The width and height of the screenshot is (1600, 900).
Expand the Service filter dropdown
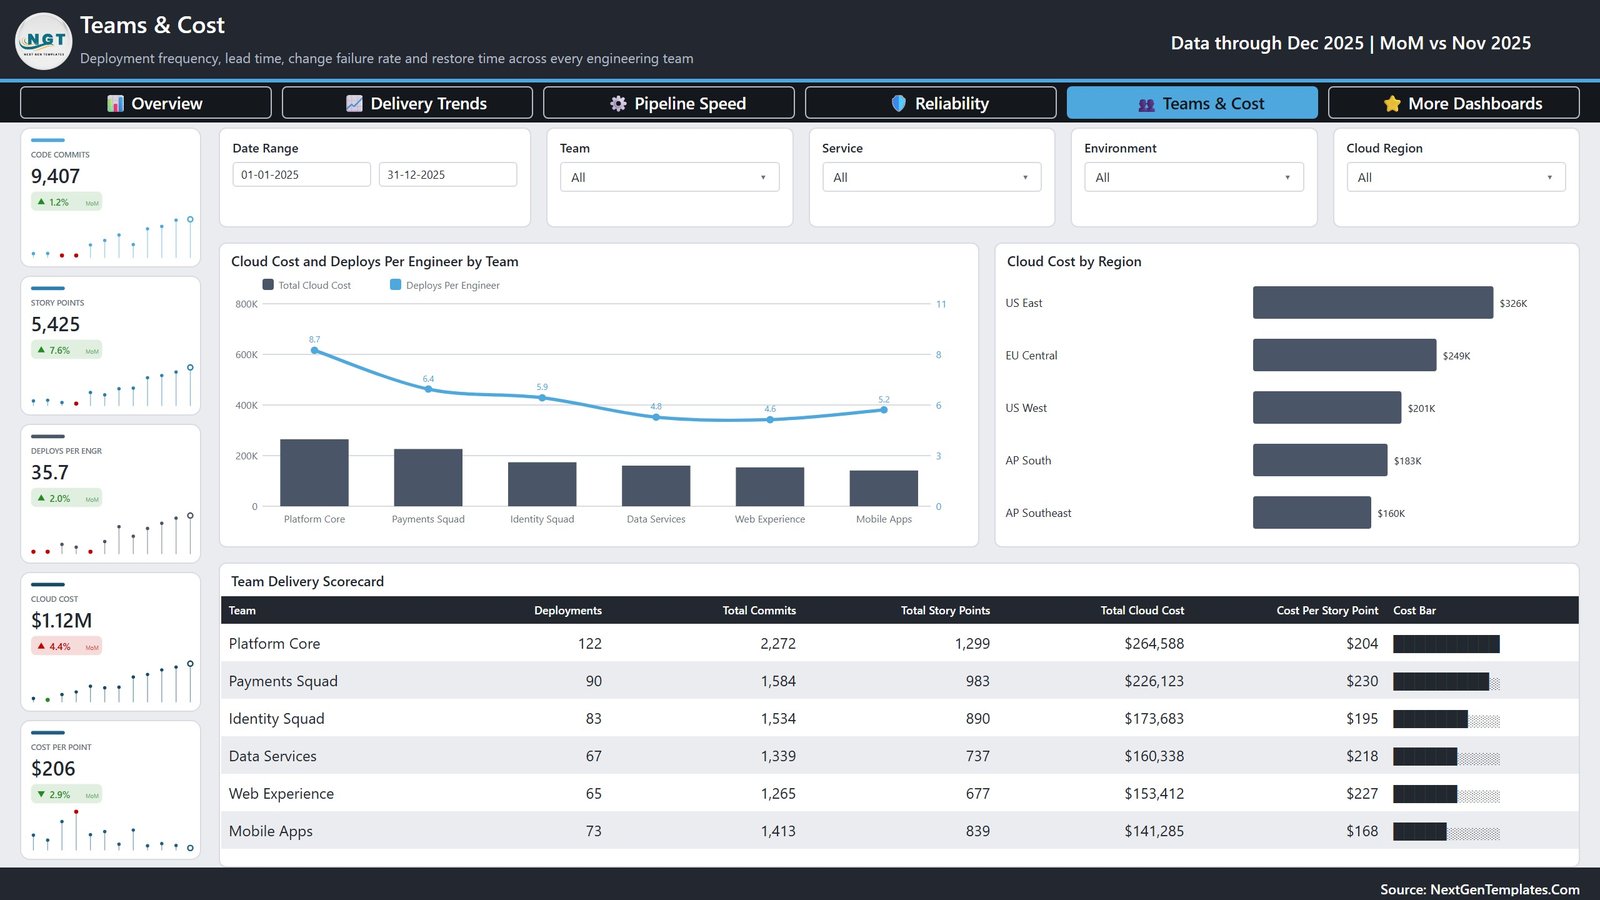931,177
